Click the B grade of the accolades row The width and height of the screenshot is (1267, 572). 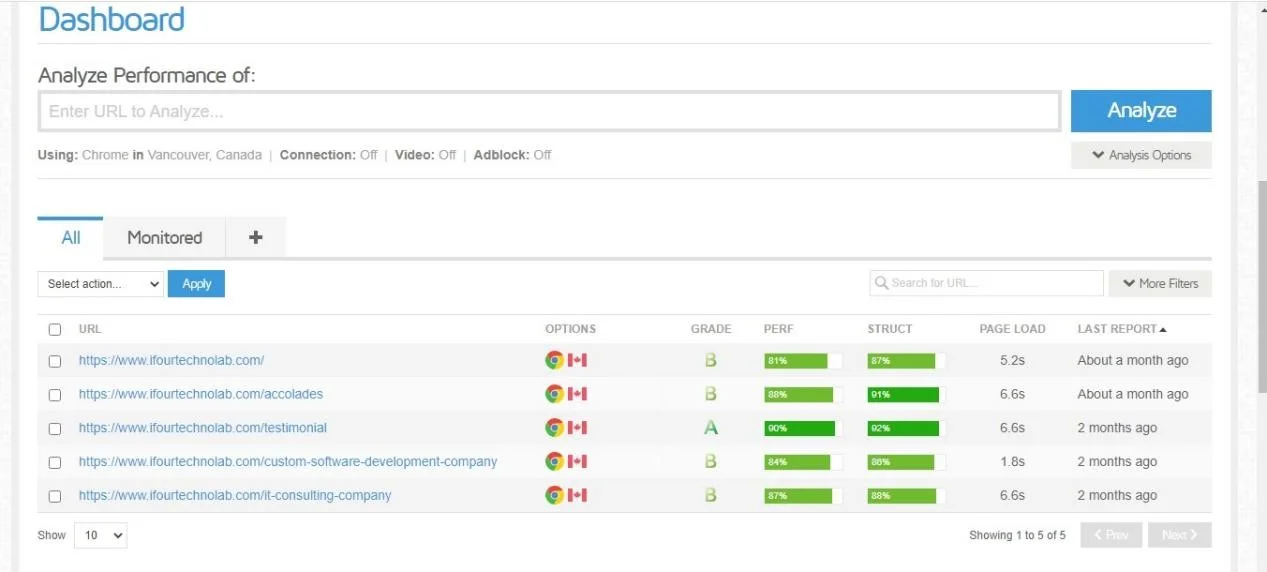pos(711,394)
